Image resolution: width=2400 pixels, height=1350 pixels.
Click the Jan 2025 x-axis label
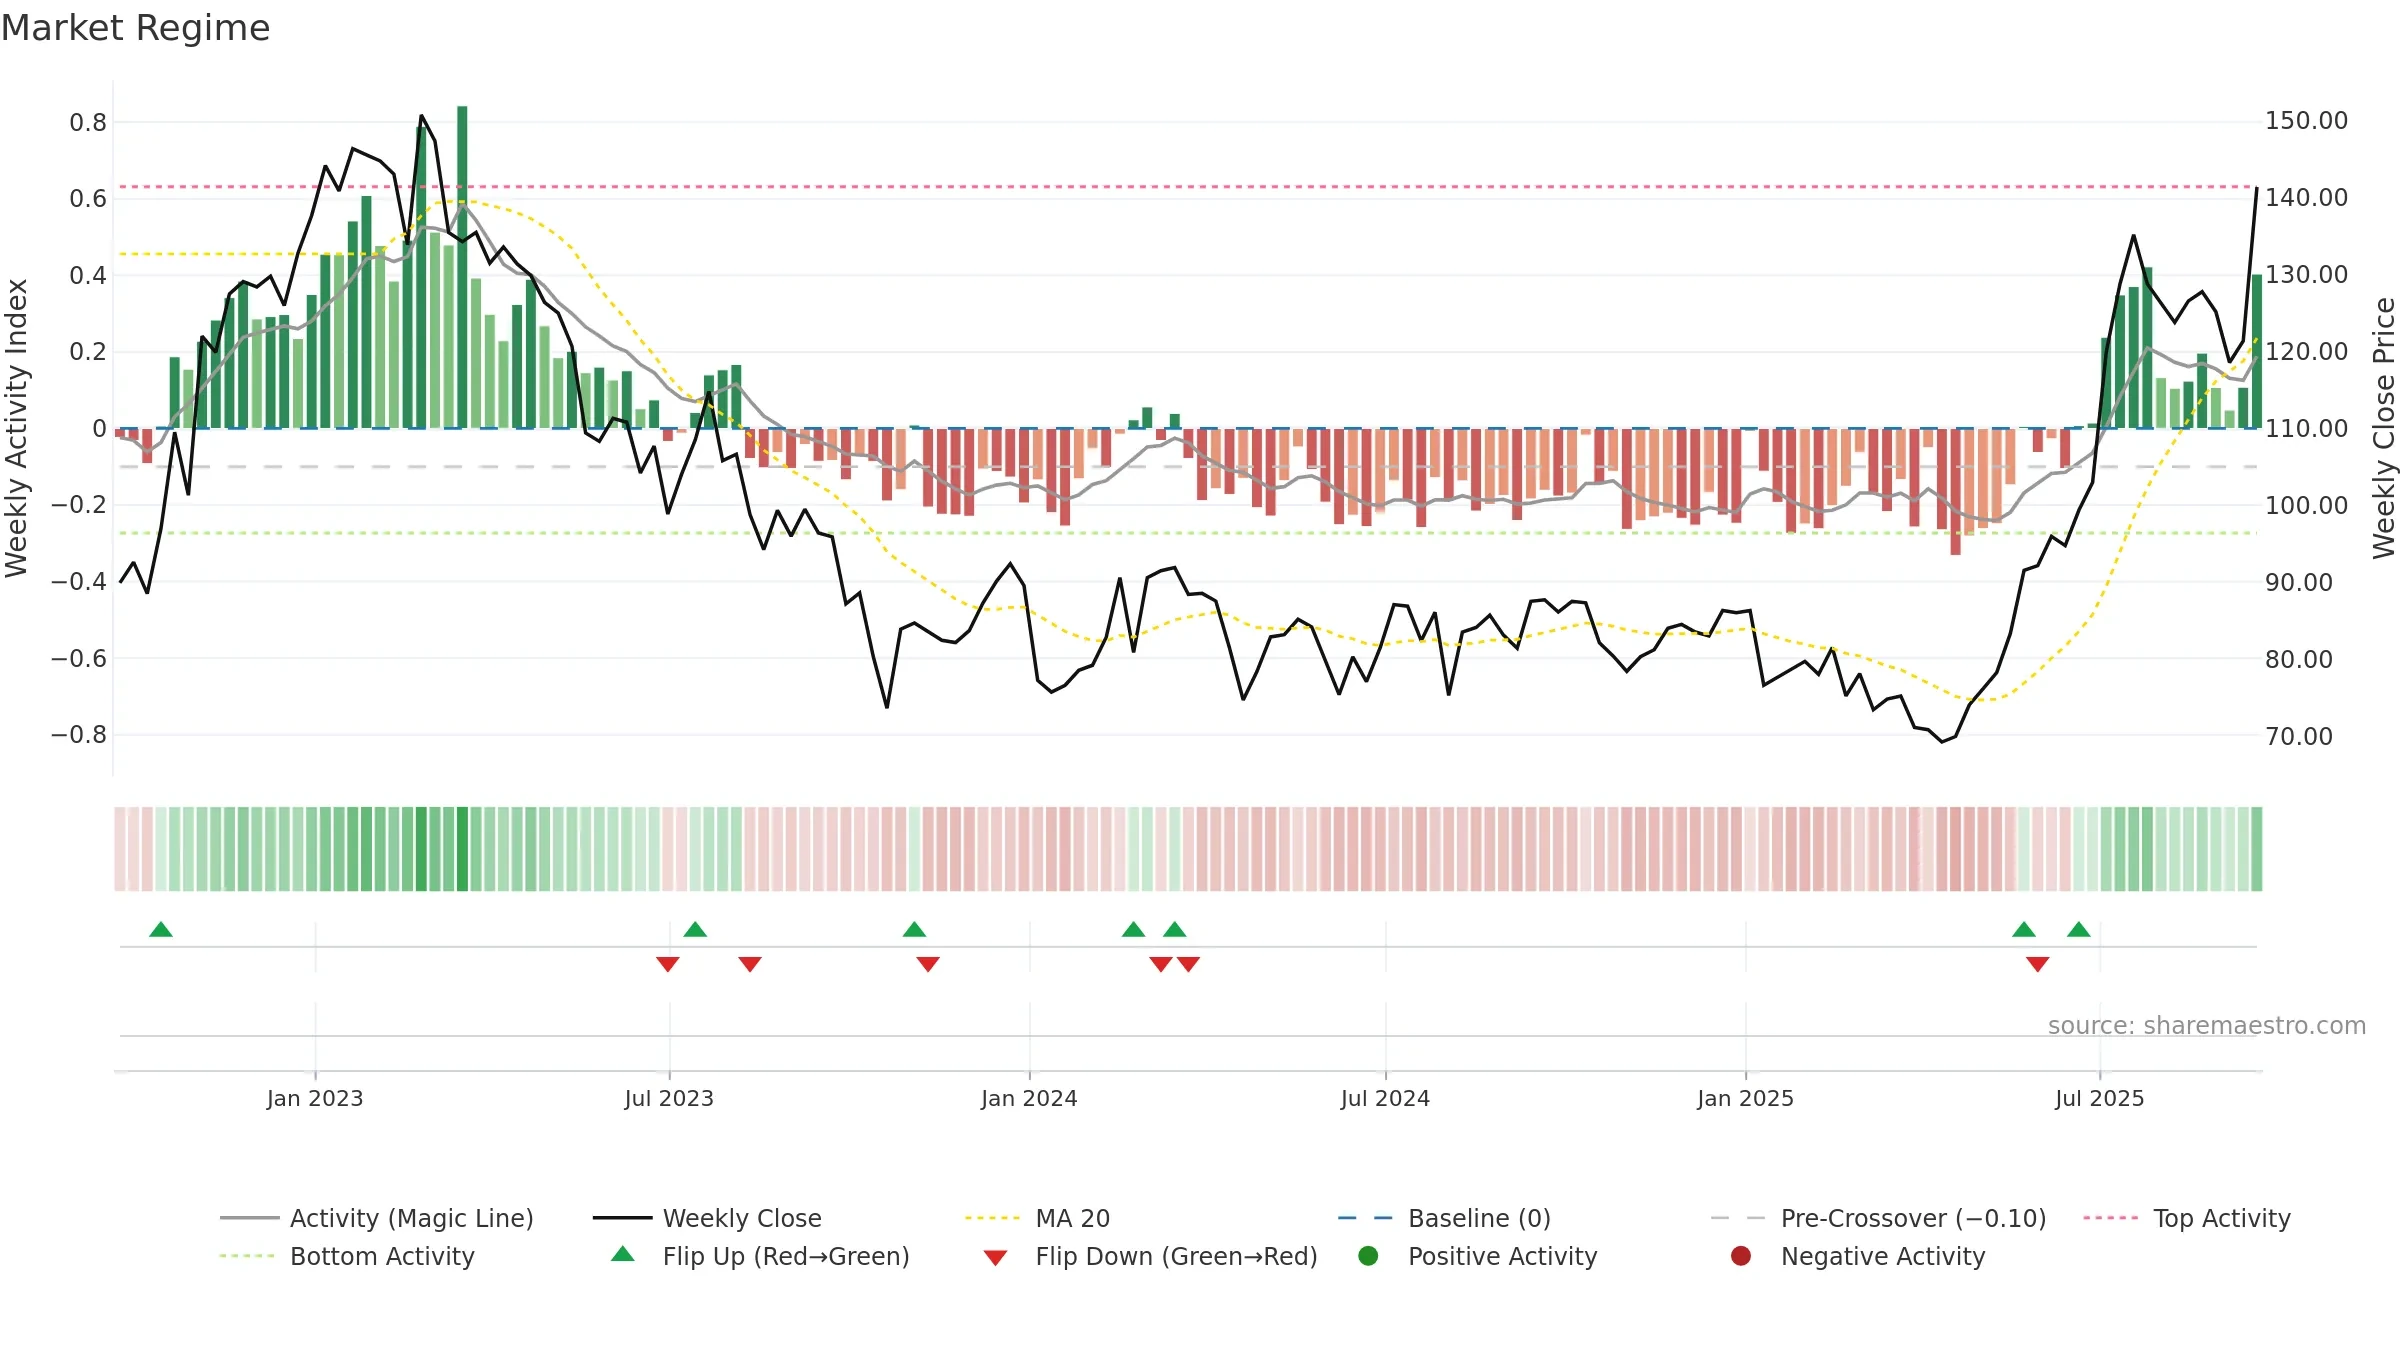pos(1745,1098)
